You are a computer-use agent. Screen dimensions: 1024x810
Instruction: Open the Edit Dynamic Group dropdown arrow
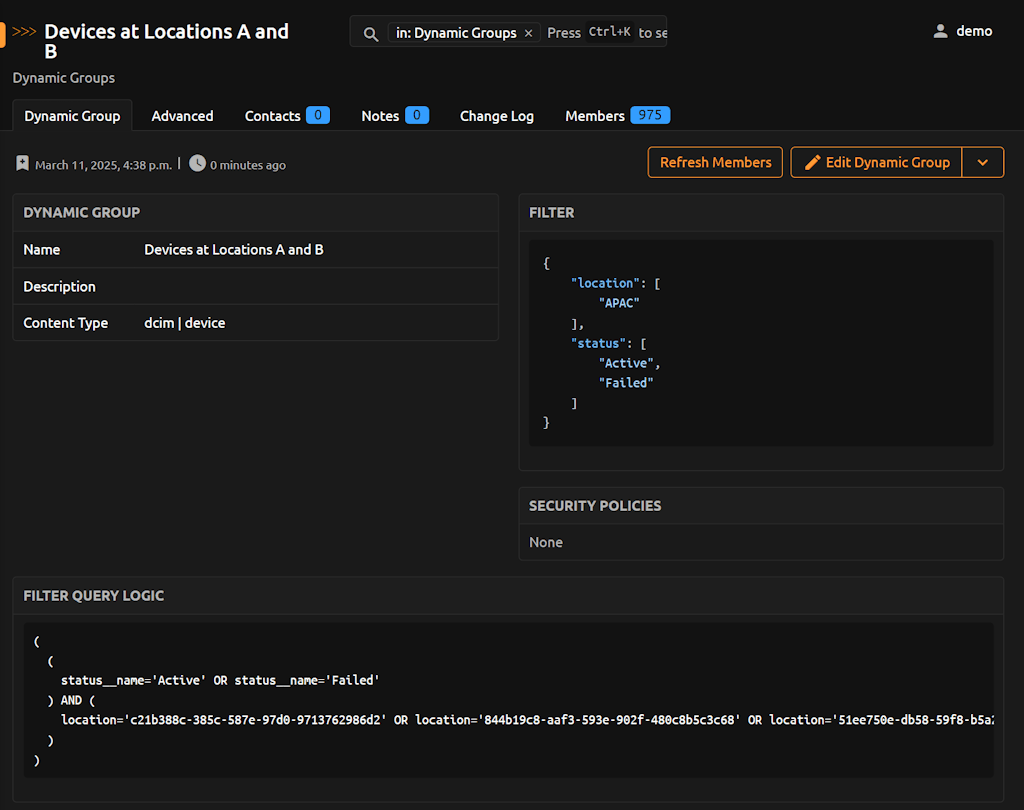[982, 162]
